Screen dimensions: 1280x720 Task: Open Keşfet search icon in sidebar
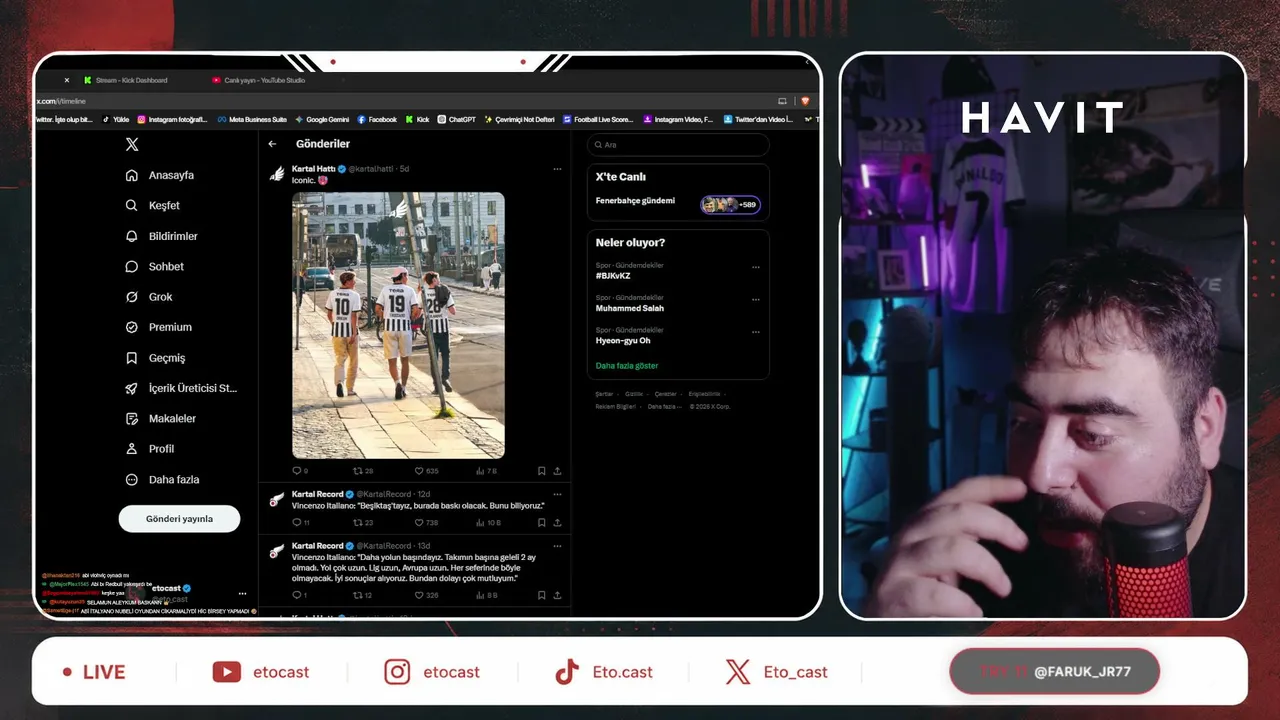tap(131, 205)
